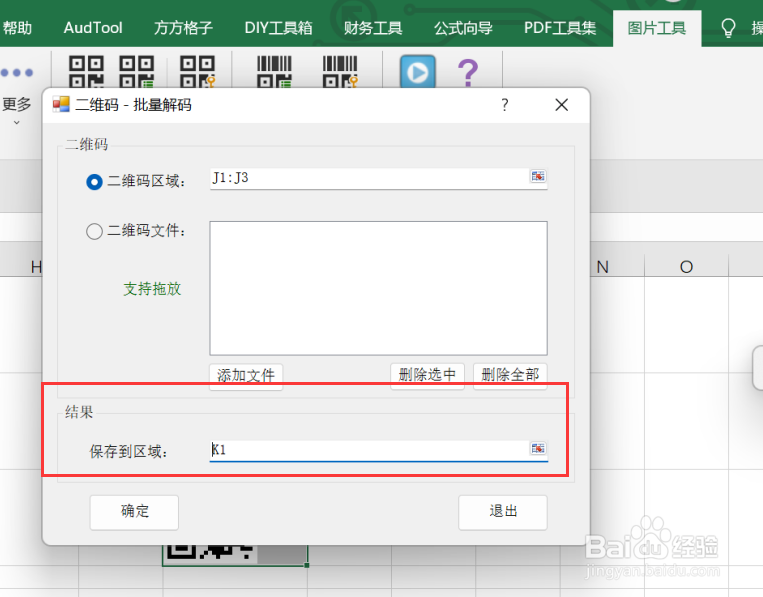The height and width of the screenshot is (597, 763).
Task: Open the 帮助 ribbon tab
Action: click(x=17, y=28)
